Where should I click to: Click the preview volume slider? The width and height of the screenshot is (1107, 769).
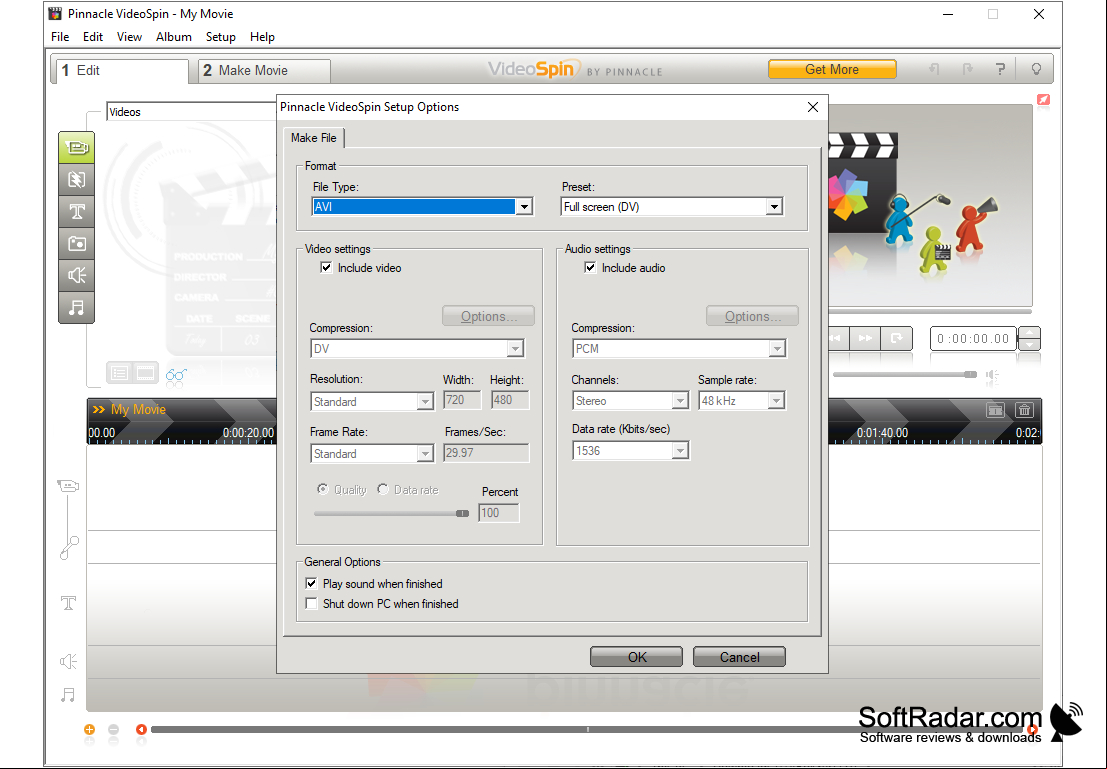tap(905, 374)
